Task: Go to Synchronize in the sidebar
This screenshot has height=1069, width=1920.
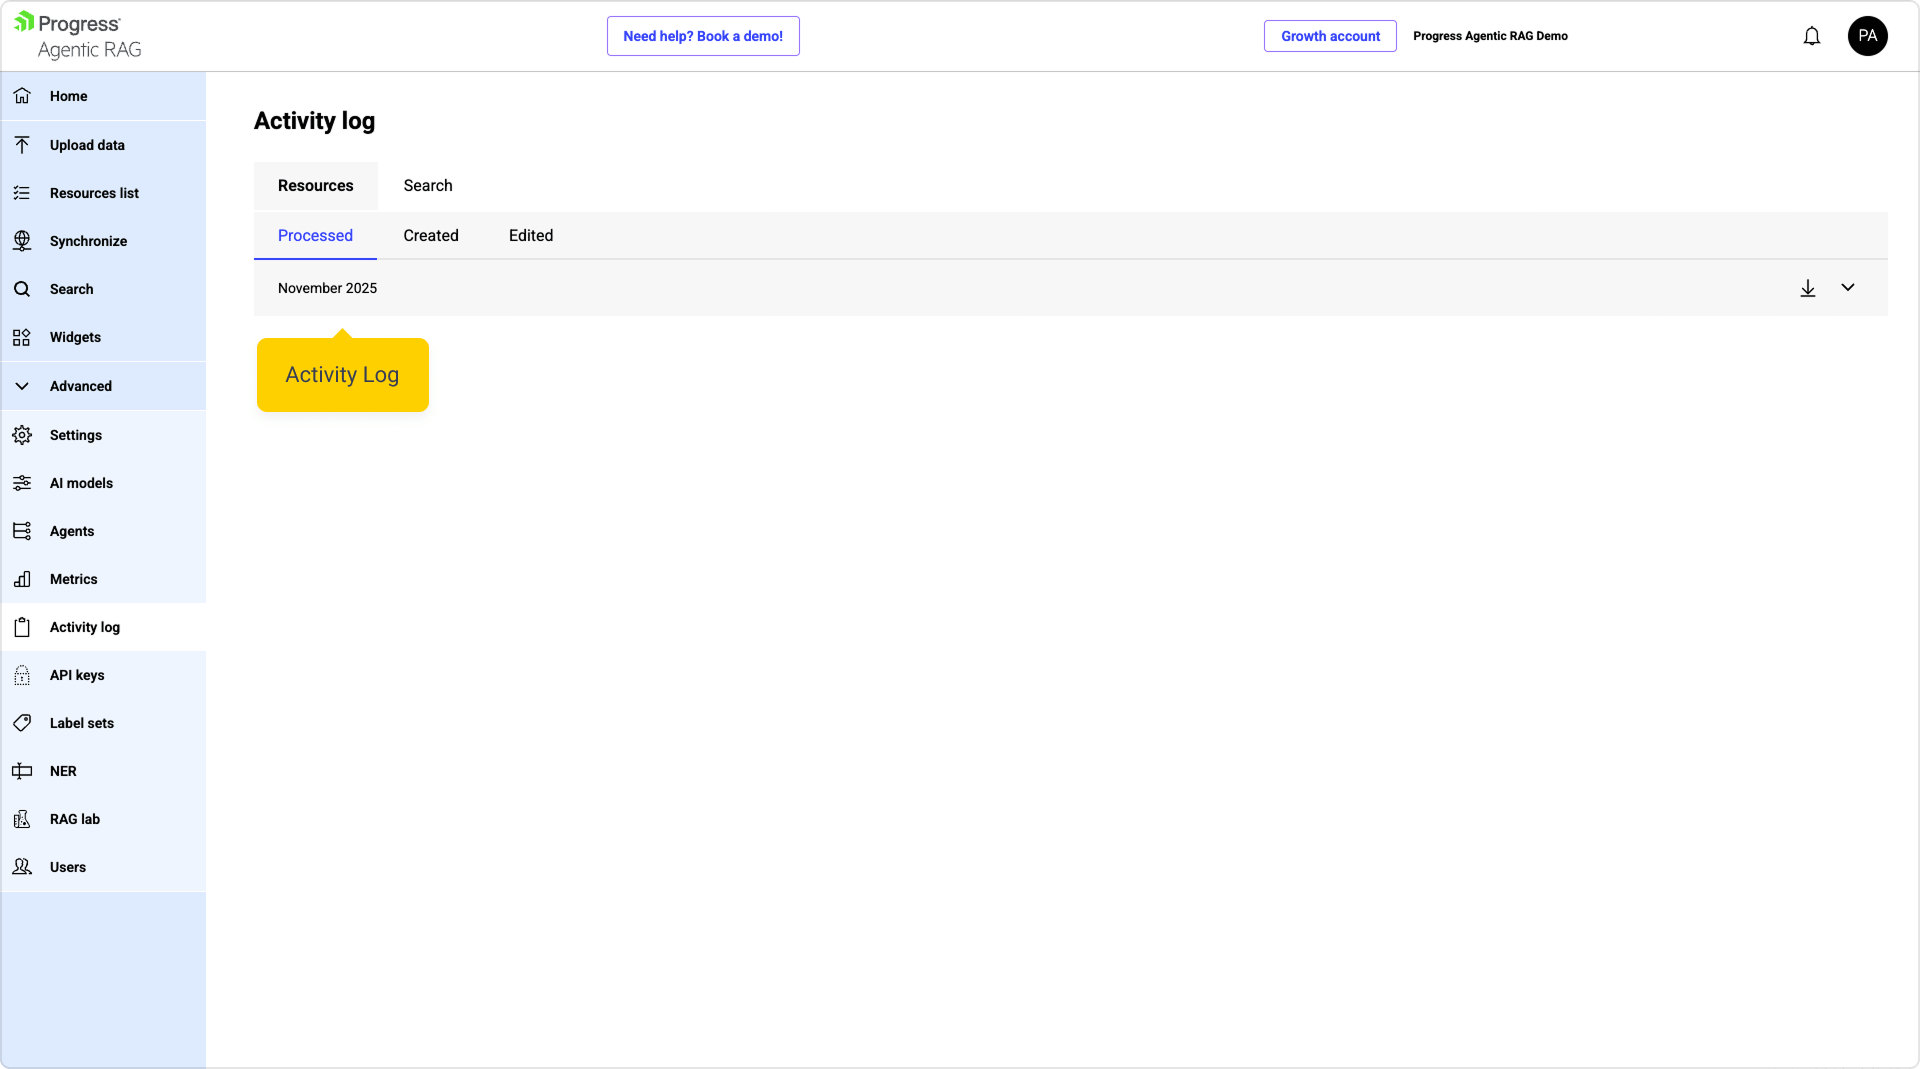Action: pyautogui.click(x=88, y=241)
